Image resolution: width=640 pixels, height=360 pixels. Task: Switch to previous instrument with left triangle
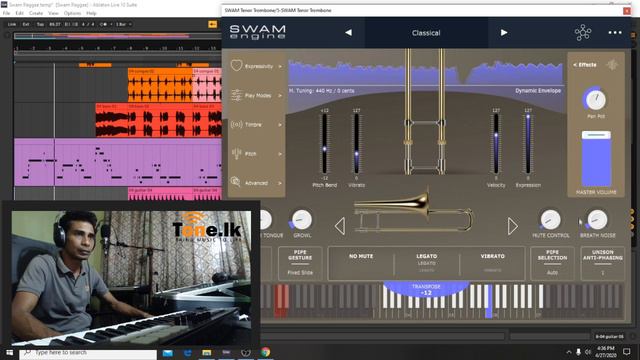(x=340, y=226)
